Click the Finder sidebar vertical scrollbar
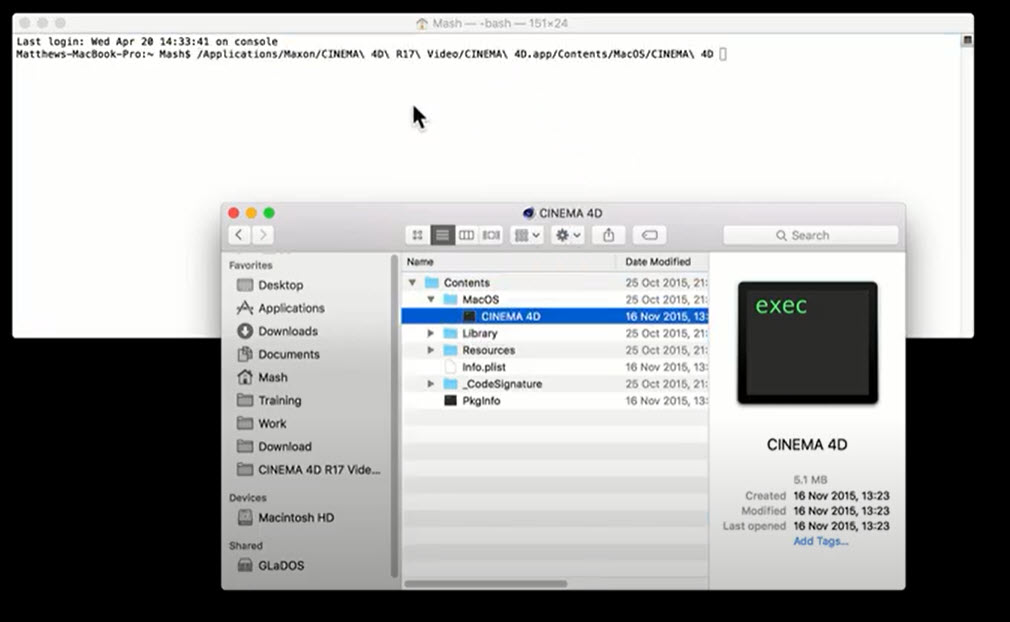1010x622 pixels. pos(394,416)
